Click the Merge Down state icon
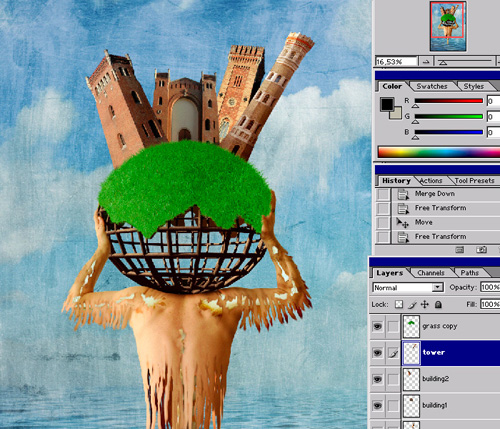 tap(403, 194)
